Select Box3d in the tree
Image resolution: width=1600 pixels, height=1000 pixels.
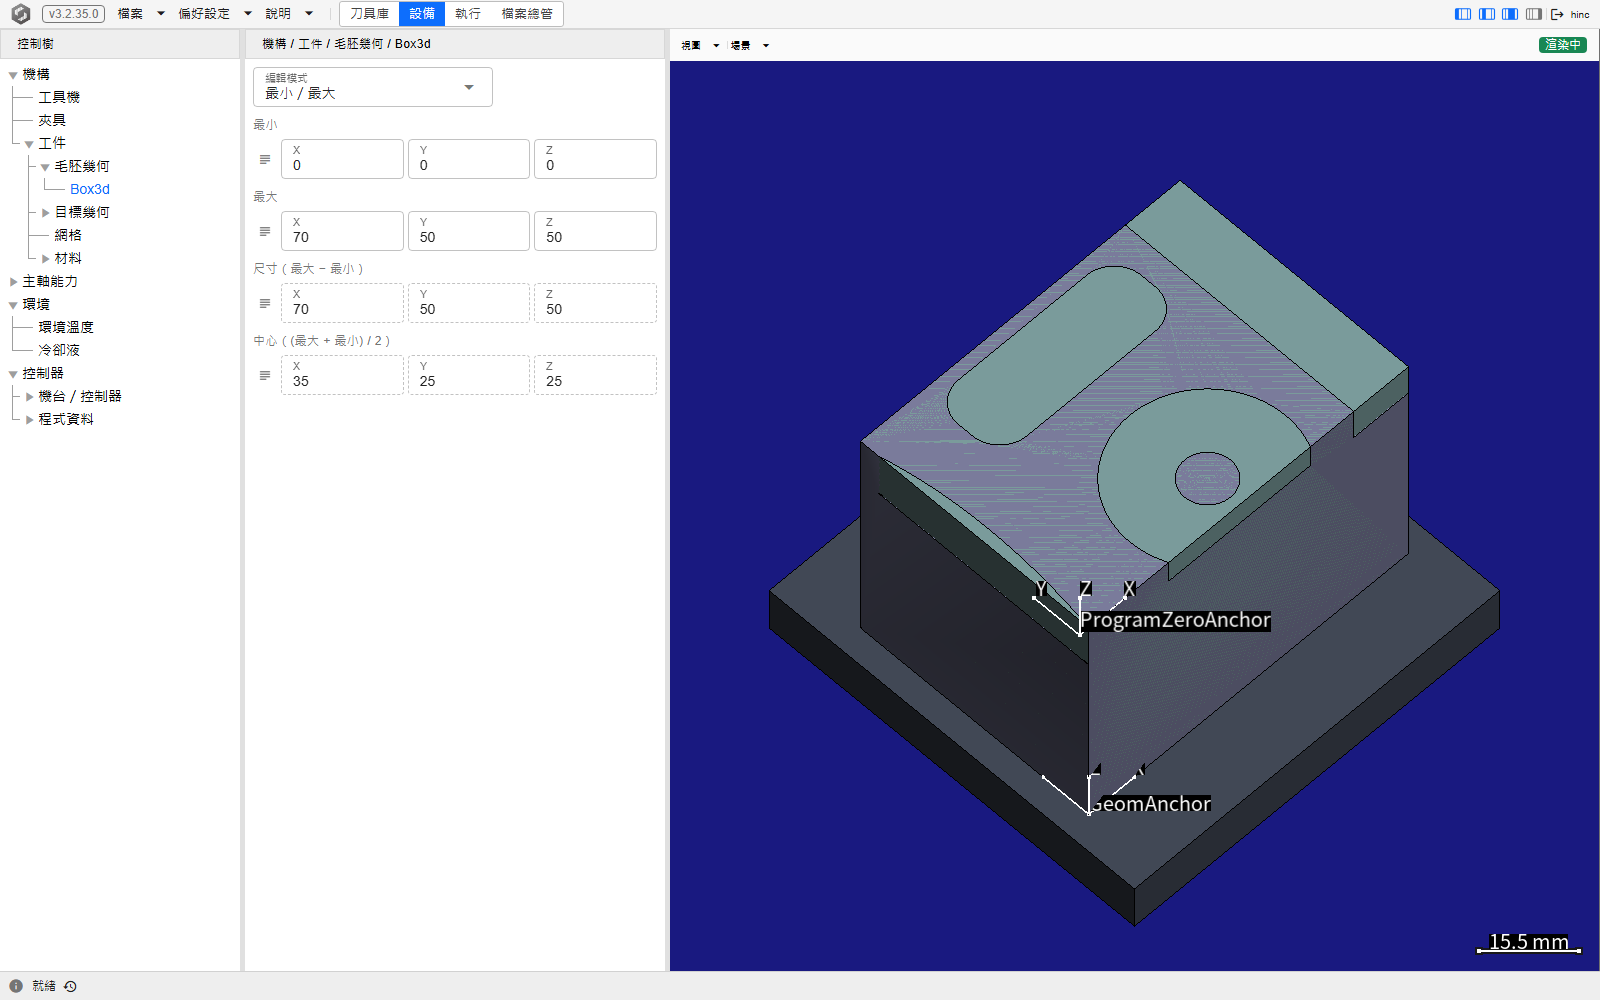click(x=90, y=189)
